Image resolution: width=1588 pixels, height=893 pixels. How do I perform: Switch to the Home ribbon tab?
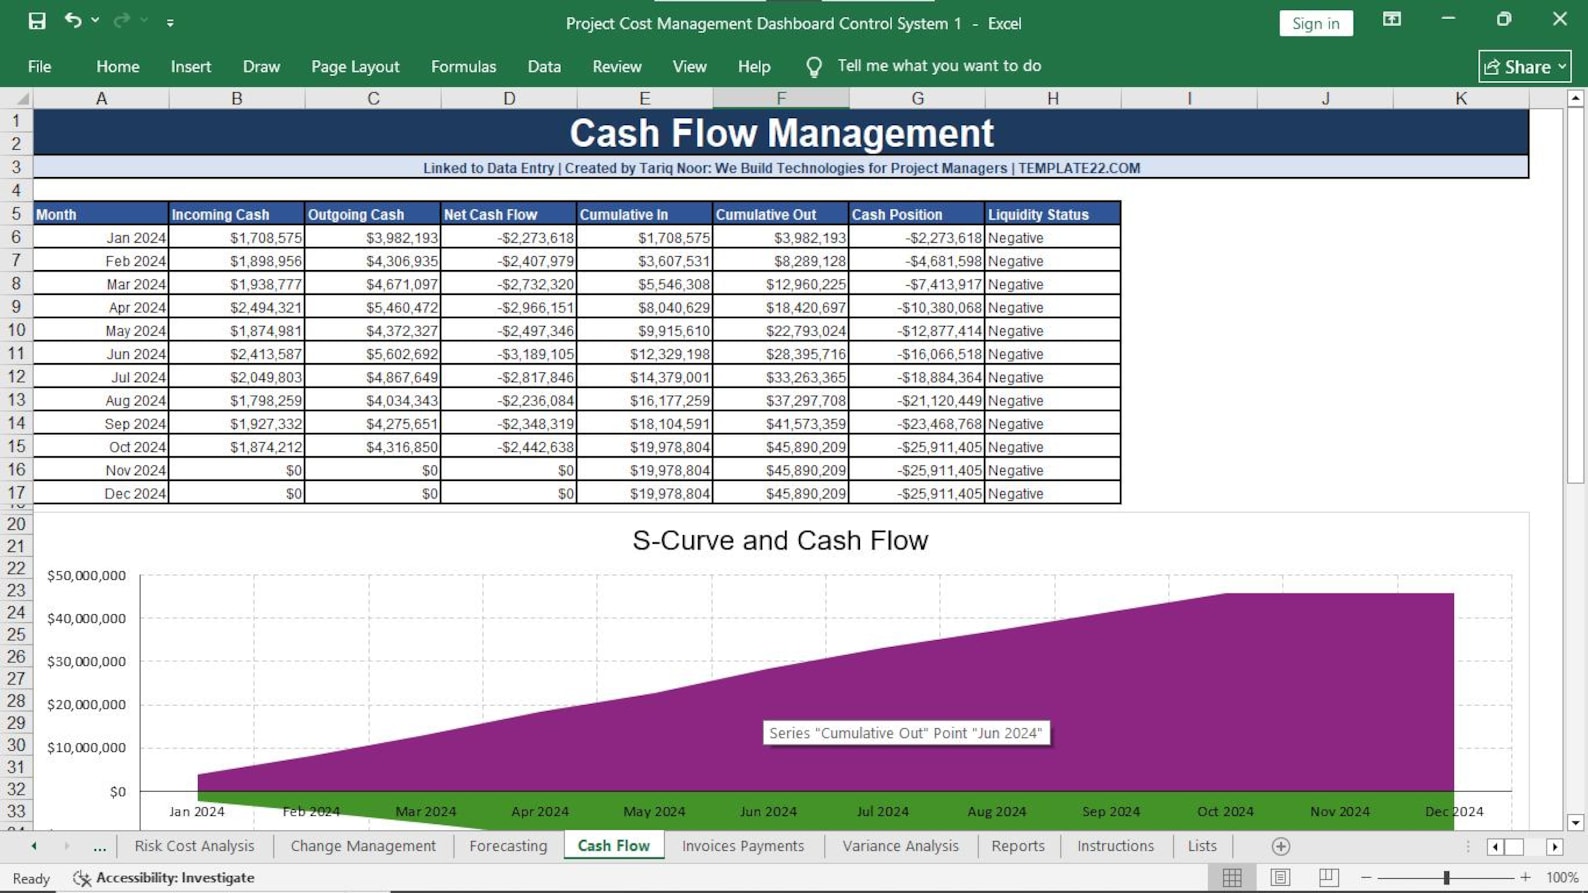(x=118, y=67)
